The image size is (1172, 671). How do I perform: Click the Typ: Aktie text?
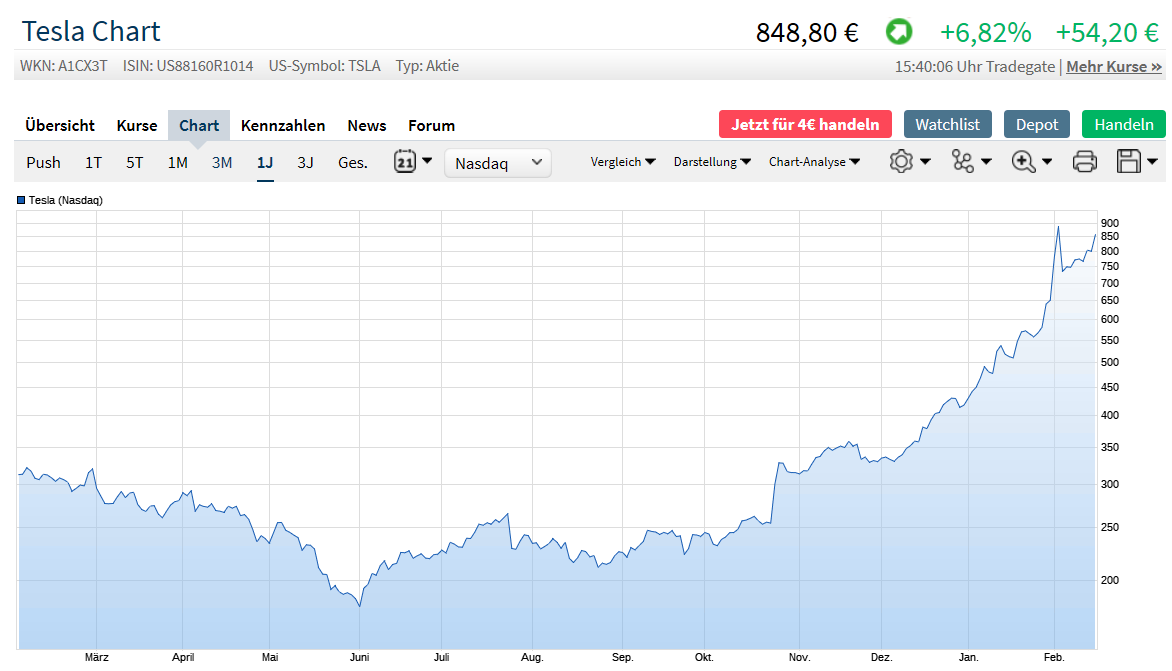[x=427, y=66]
